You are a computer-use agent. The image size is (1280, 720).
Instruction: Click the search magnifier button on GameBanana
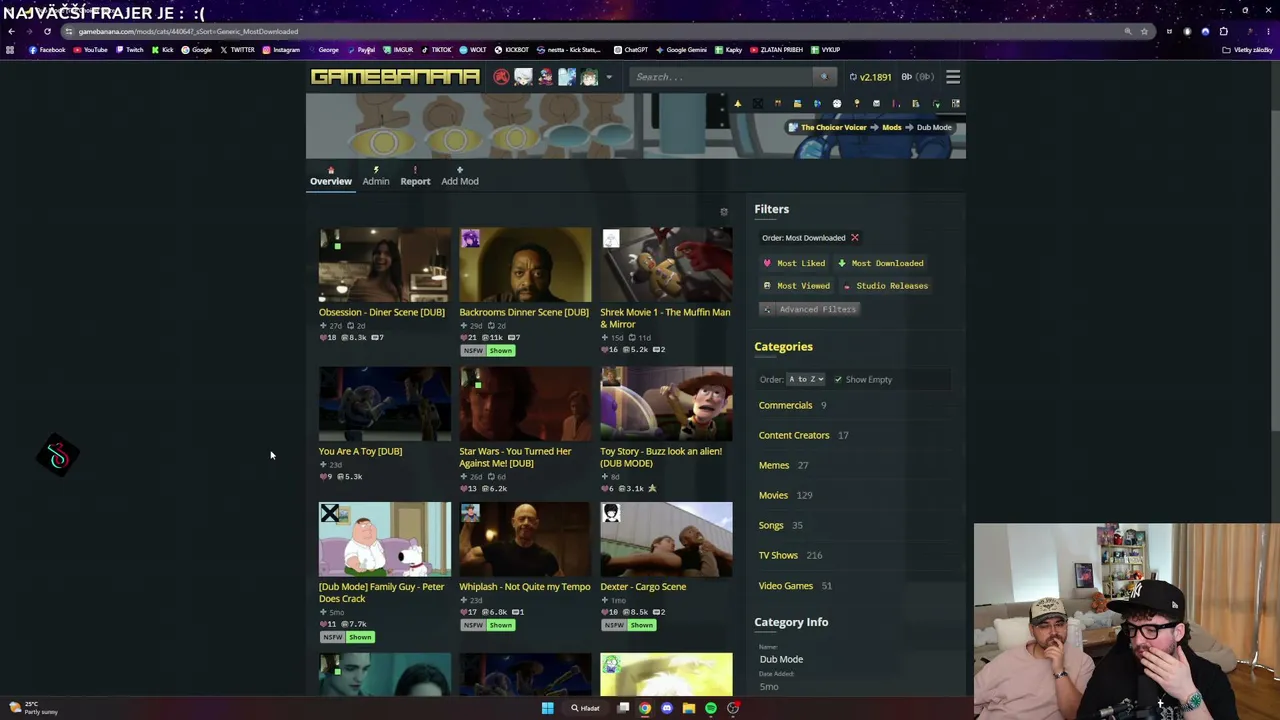point(824,77)
